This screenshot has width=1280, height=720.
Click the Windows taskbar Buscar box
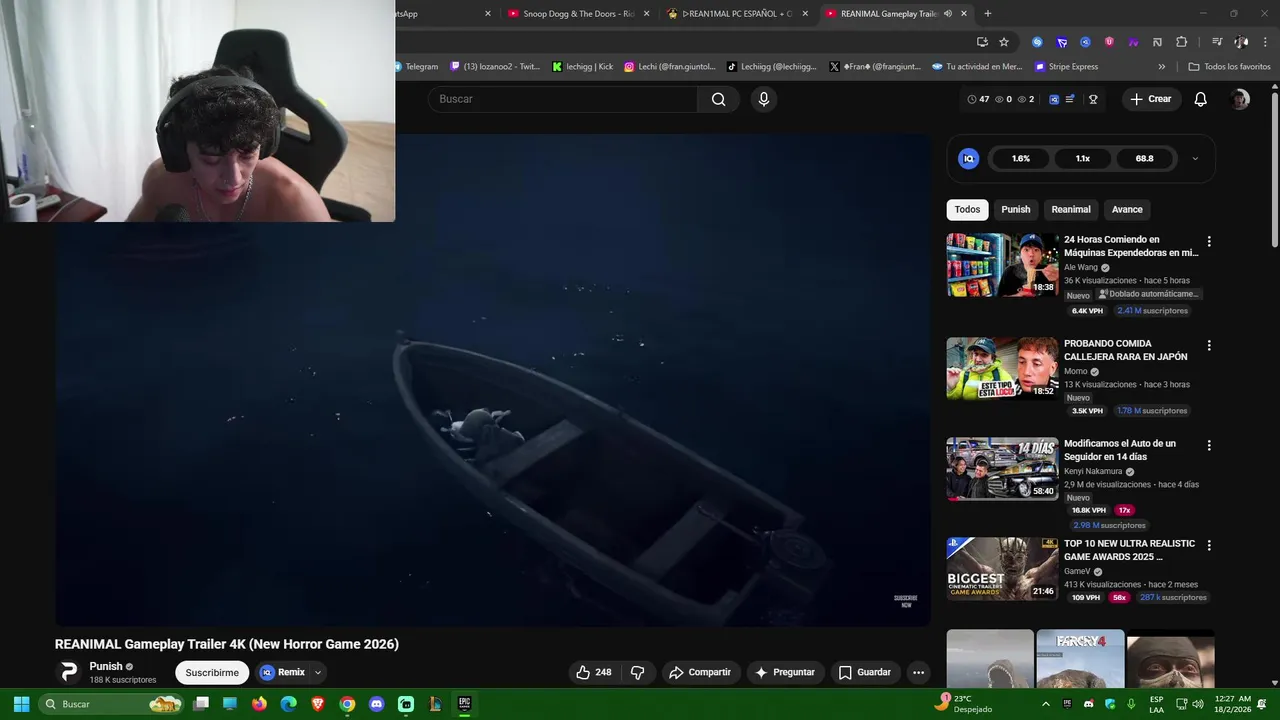(x=111, y=704)
